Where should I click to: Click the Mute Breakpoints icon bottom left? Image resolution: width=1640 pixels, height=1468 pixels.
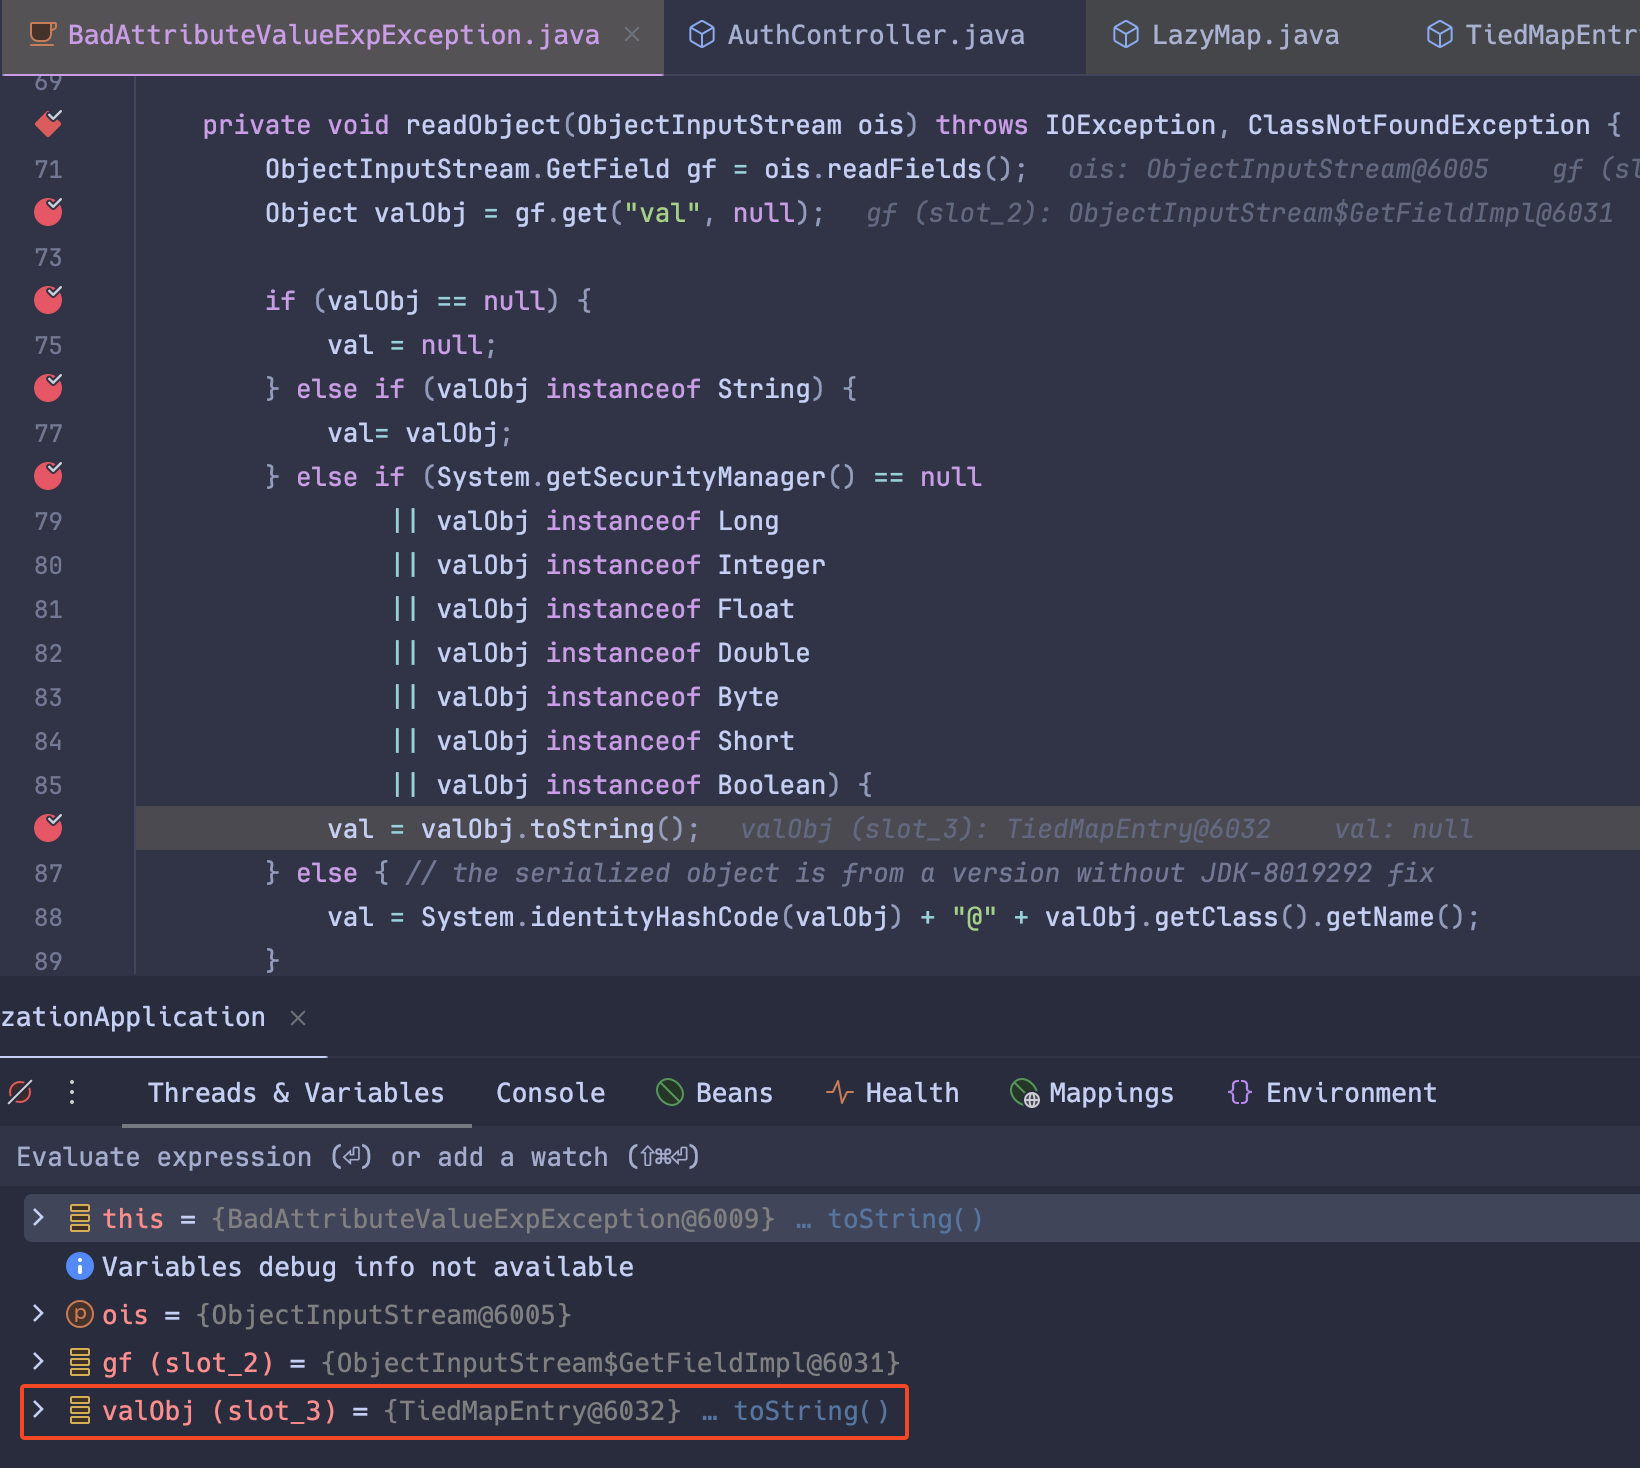(18, 1093)
